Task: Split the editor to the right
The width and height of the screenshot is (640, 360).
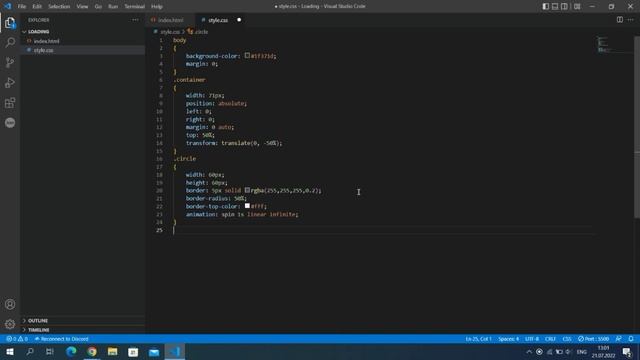Action: pyautogui.click(x=620, y=20)
